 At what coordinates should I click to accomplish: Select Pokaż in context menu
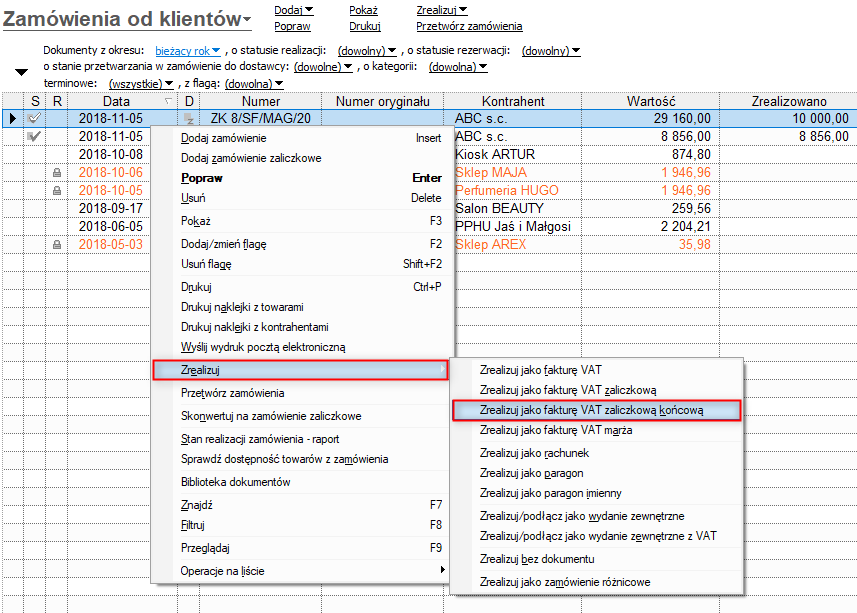click(301, 221)
